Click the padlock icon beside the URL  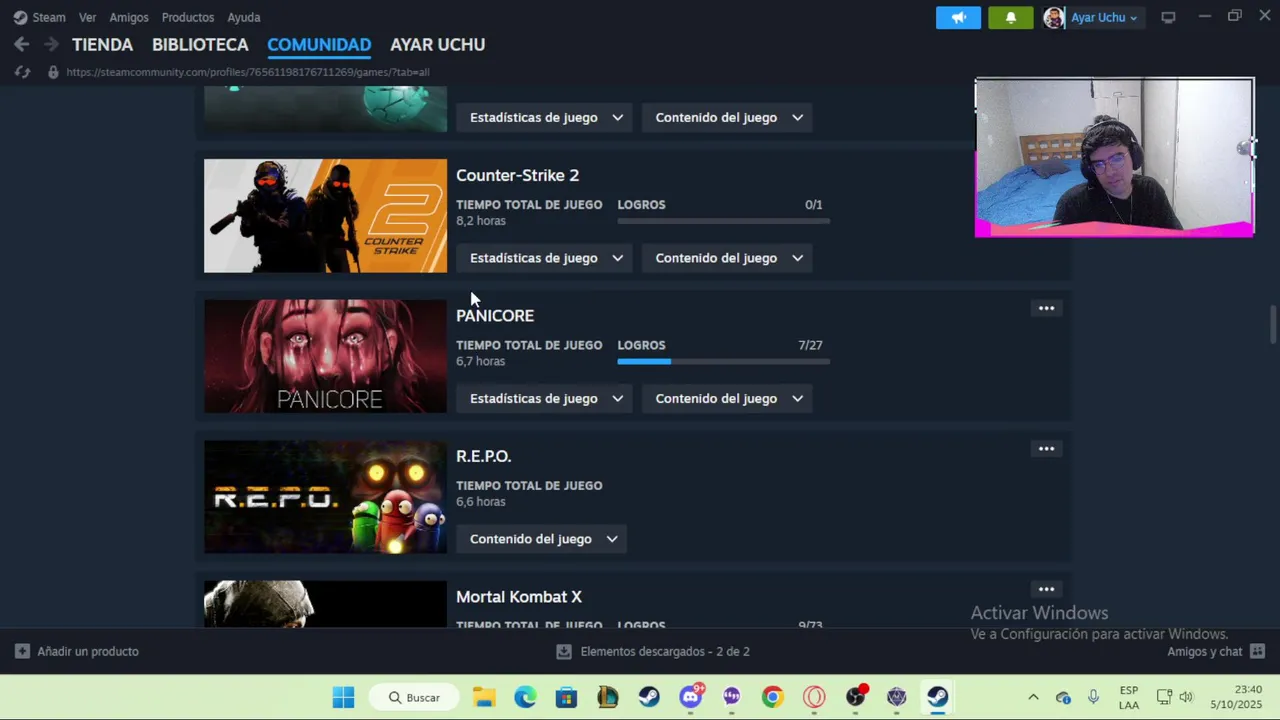click(x=53, y=72)
